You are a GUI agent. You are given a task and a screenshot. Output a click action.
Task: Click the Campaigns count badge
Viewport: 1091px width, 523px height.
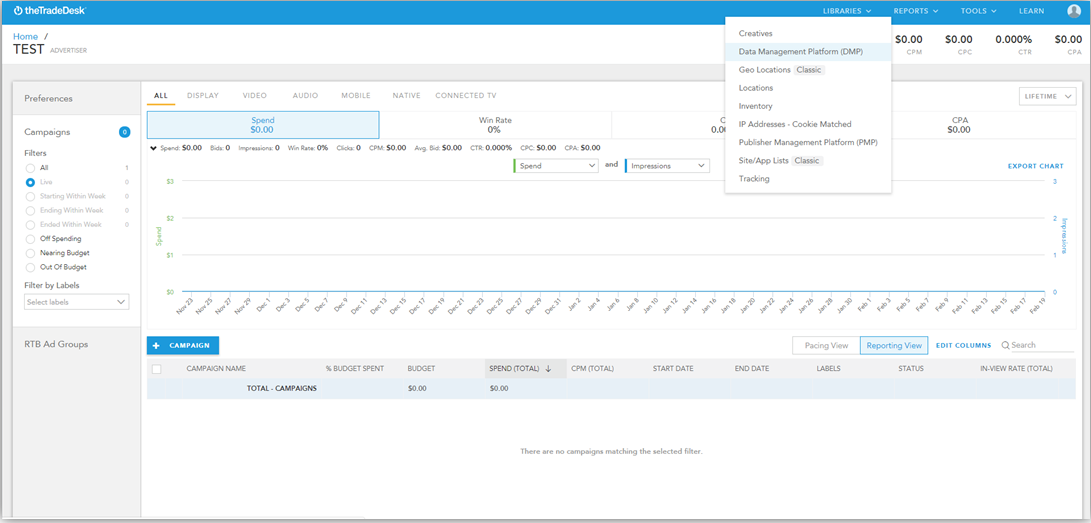pyautogui.click(x=125, y=132)
